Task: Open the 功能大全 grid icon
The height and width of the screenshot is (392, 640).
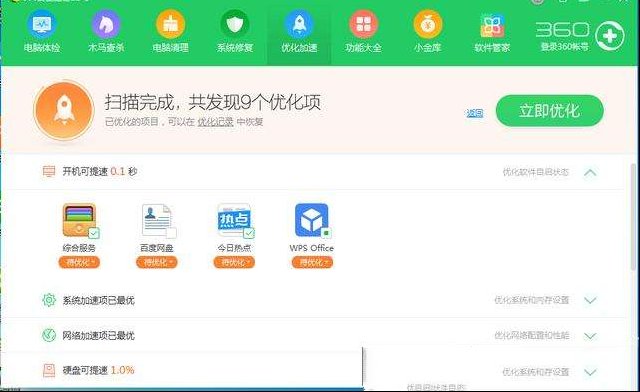Action: click(x=363, y=24)
